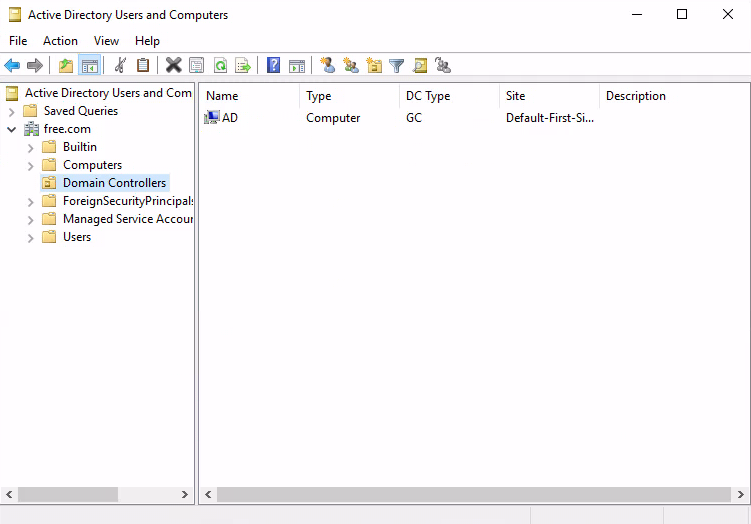
Task: Select the AD computer entry name
Action: pyautogui.click(x=230, y=117)
